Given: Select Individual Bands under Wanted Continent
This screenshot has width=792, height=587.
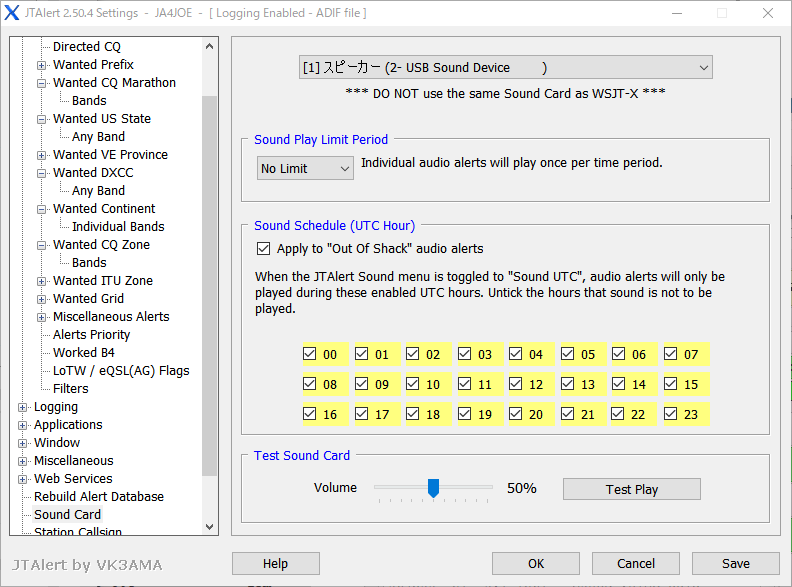Looking at the screenshot, I should click(118, 226).
